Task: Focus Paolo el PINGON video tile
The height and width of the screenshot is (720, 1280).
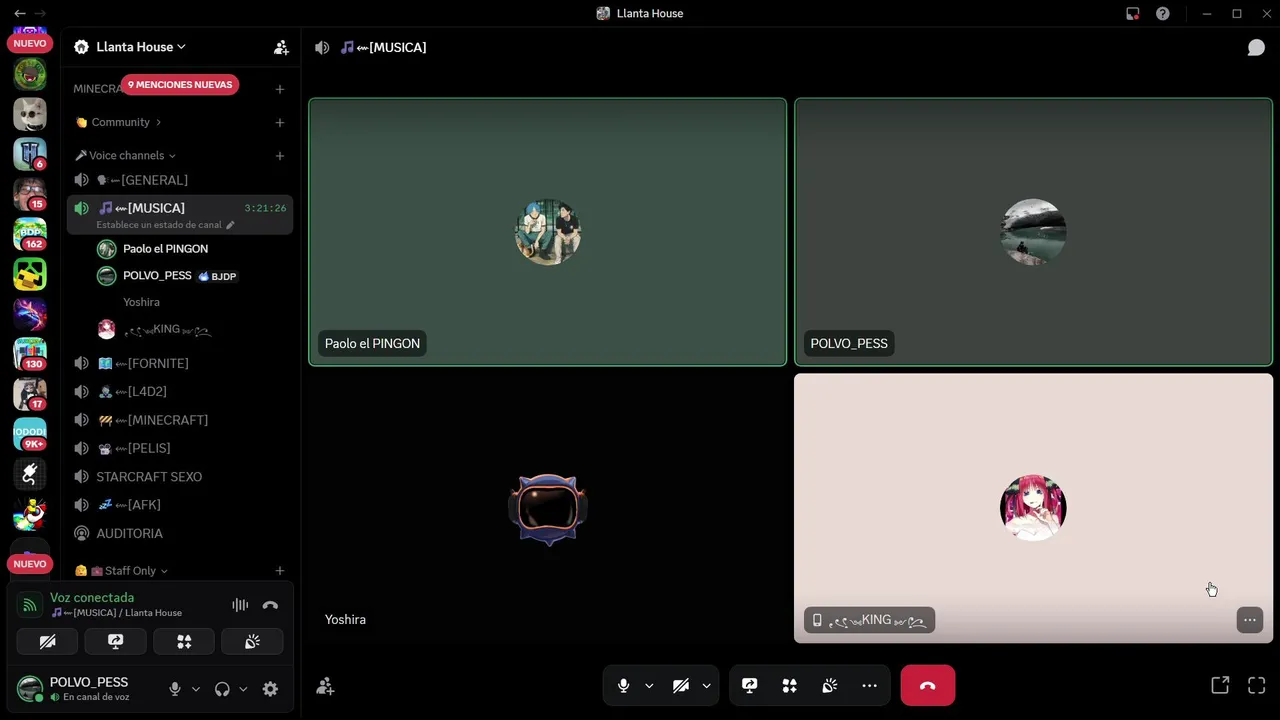Action: (548, 232)
